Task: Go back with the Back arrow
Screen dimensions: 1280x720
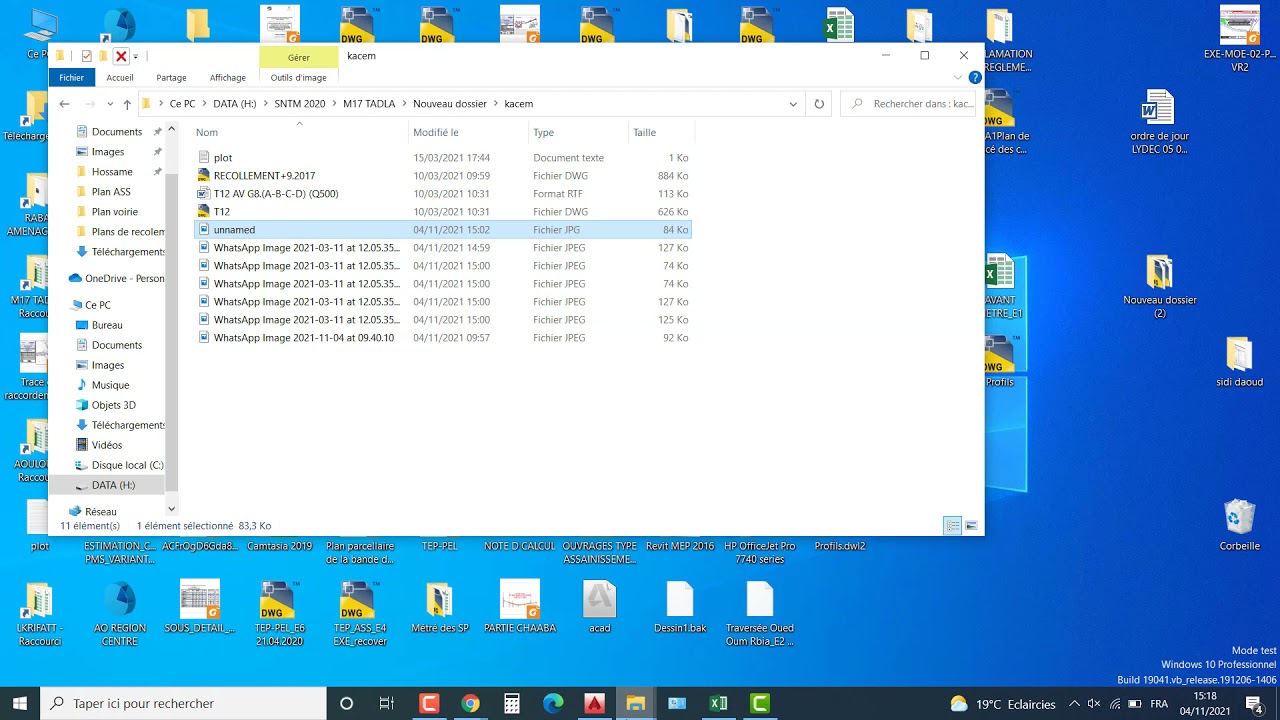Action: tap(64, 104)
